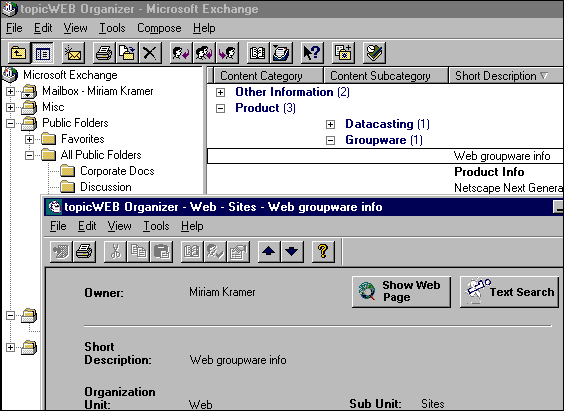Image resolution: width=564 pixels, height=411 pixels.
Task: Click the Inbox tray icon
Action: (x=281, y=53)
